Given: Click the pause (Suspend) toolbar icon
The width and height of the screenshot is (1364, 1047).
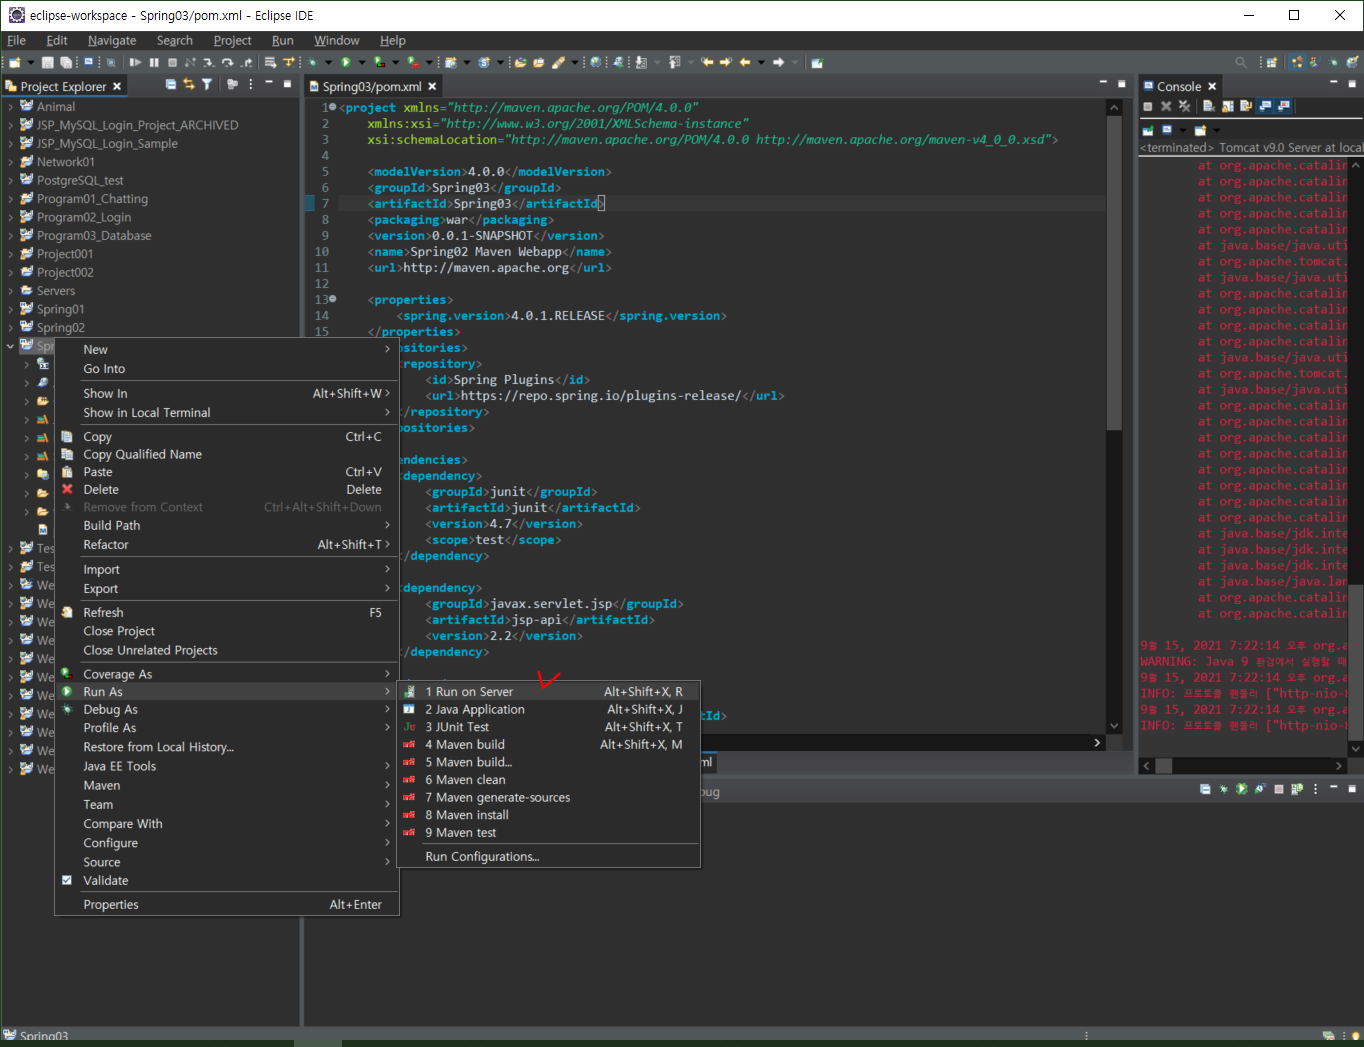Looking at the screenshot, I should [154, 62].
